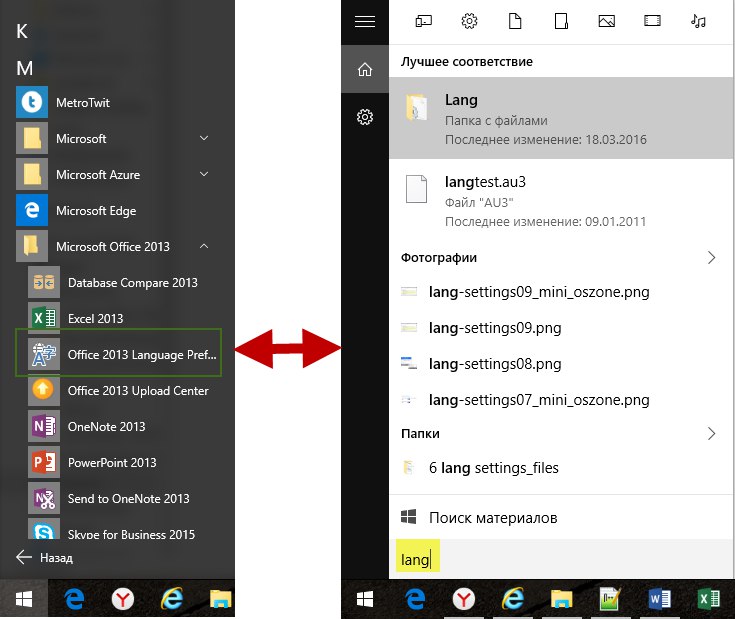Screen dimensions: 735x619
Task: Open File Explorer from right taskbar
Action: (562, 599)
